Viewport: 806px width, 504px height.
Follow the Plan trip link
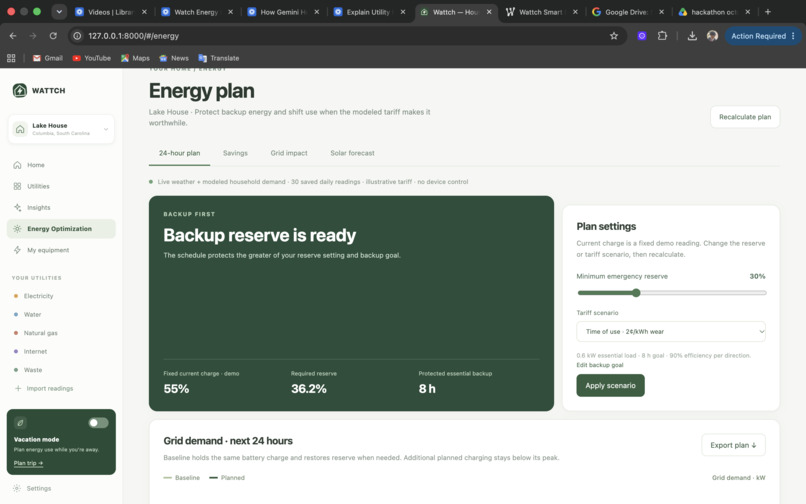coord(28,463)
